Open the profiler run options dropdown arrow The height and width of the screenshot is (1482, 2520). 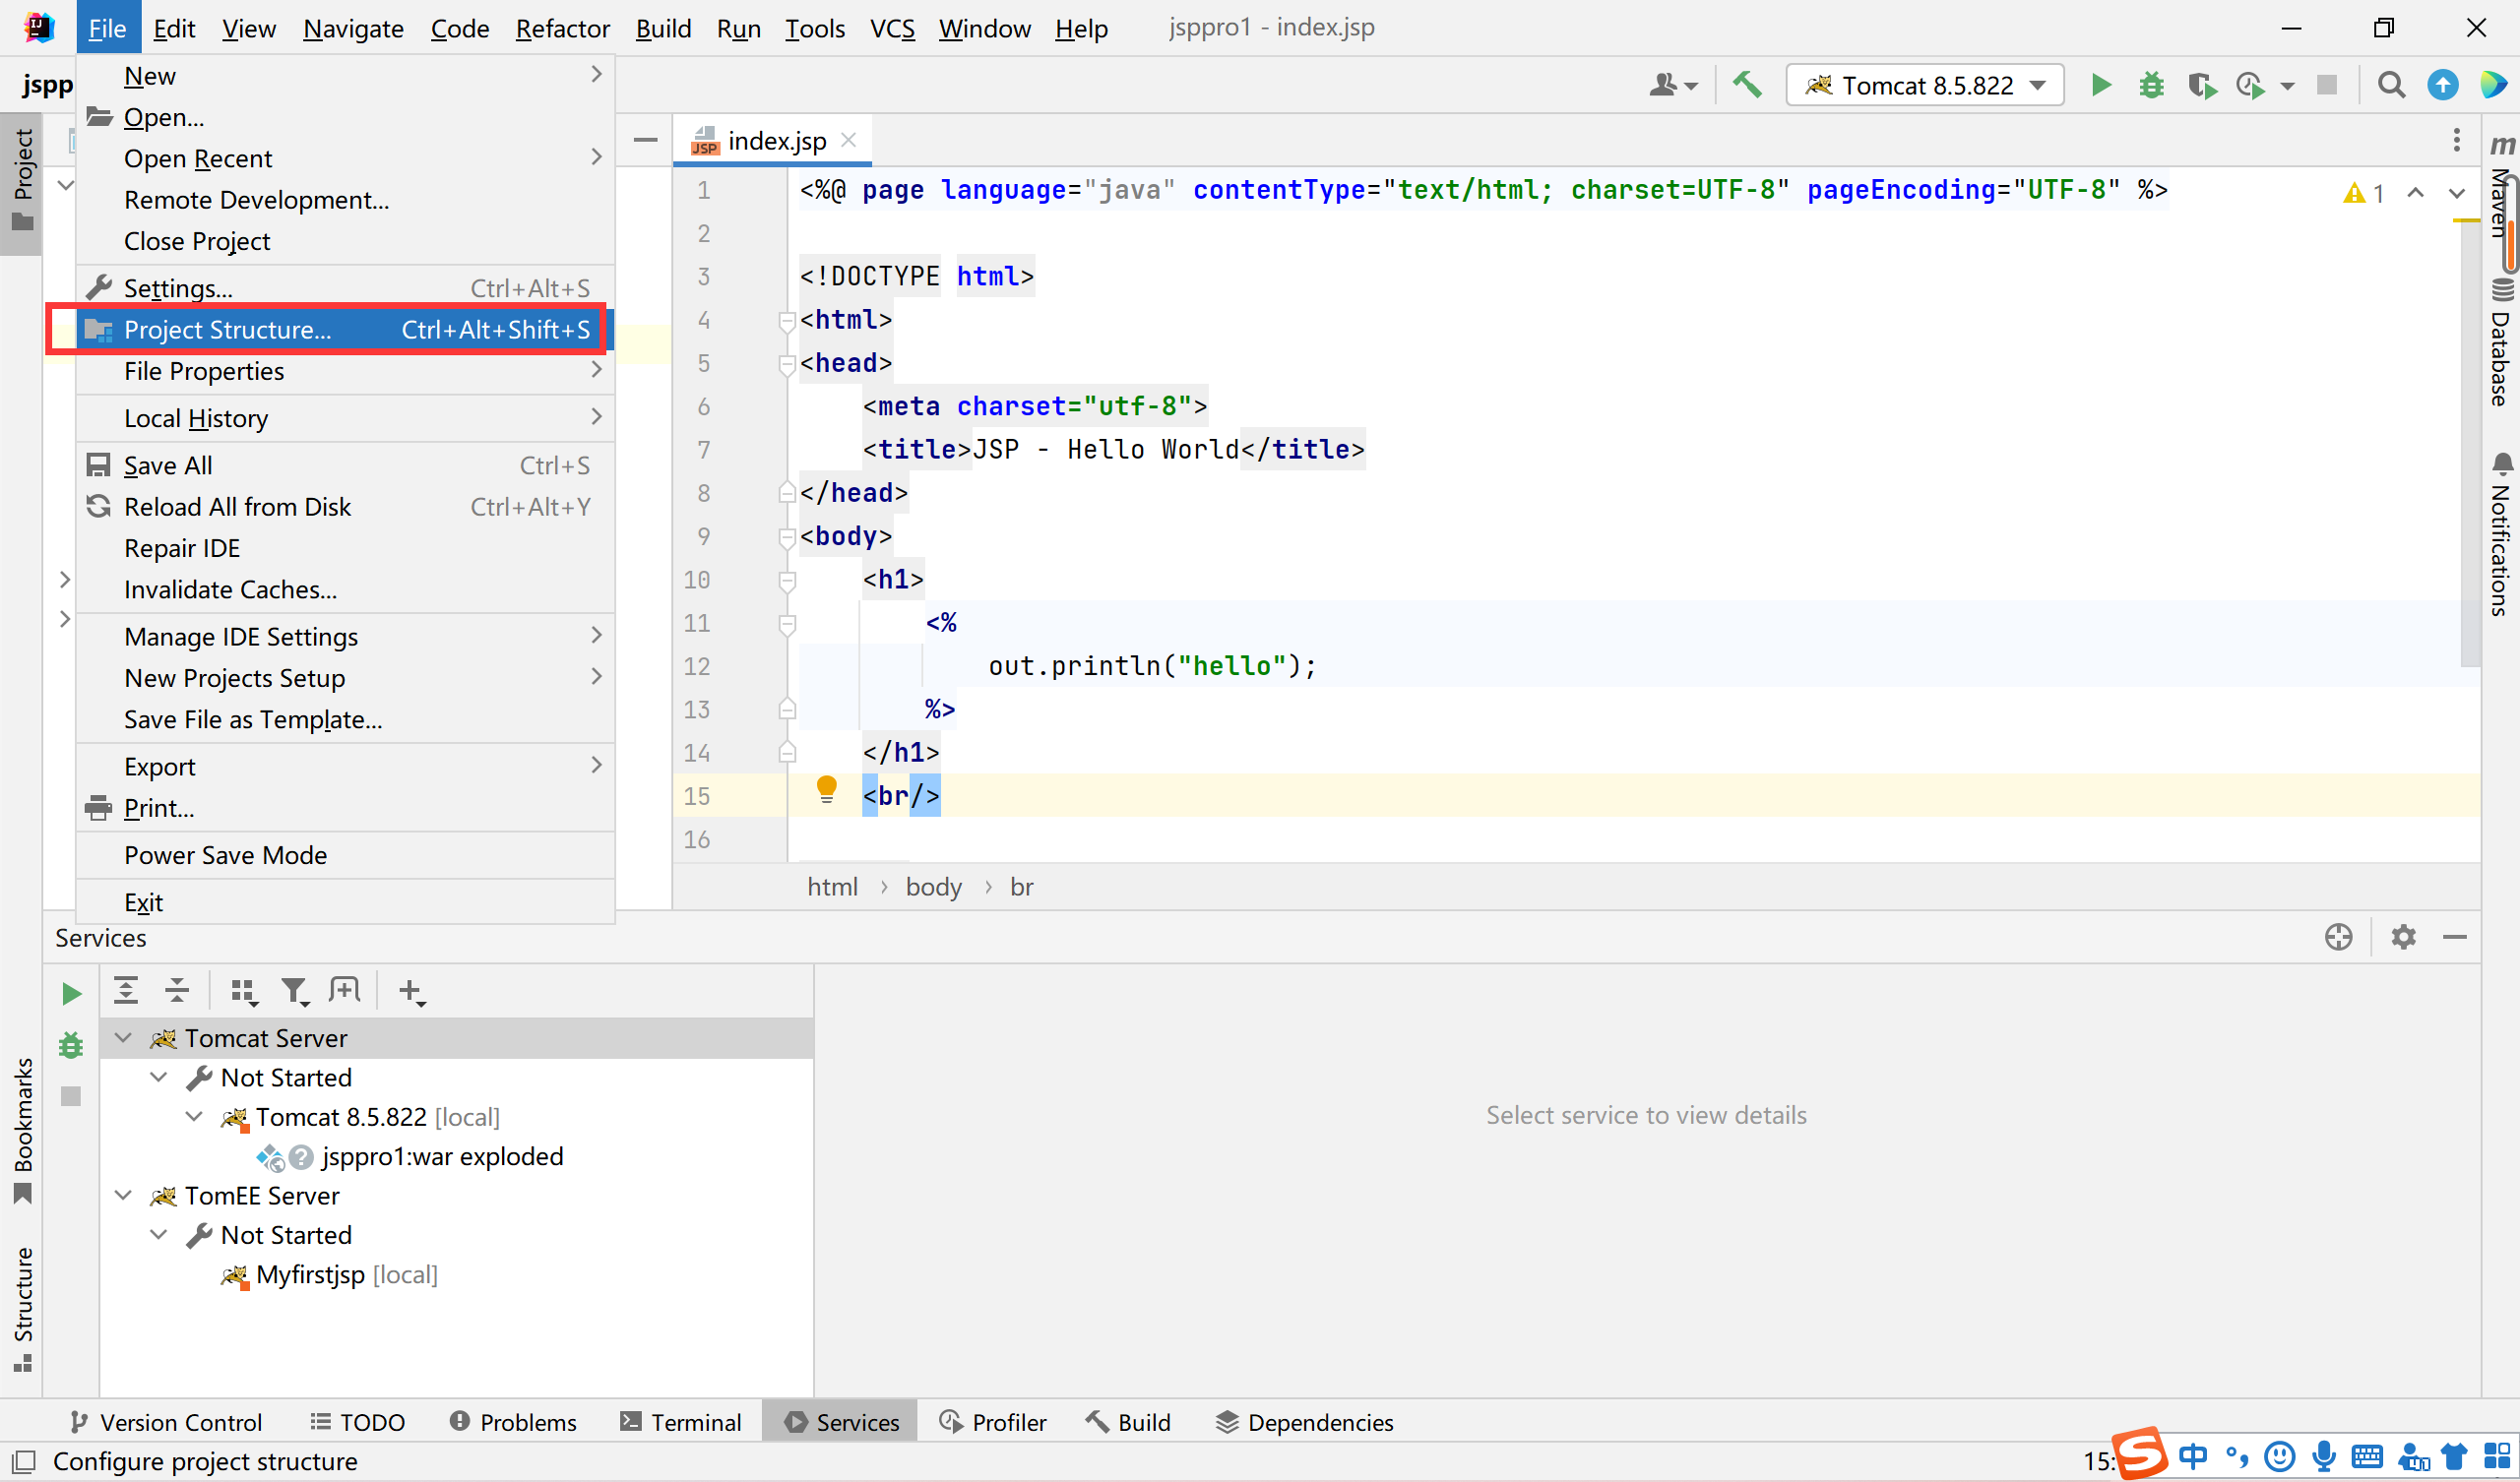[2287, 86]
